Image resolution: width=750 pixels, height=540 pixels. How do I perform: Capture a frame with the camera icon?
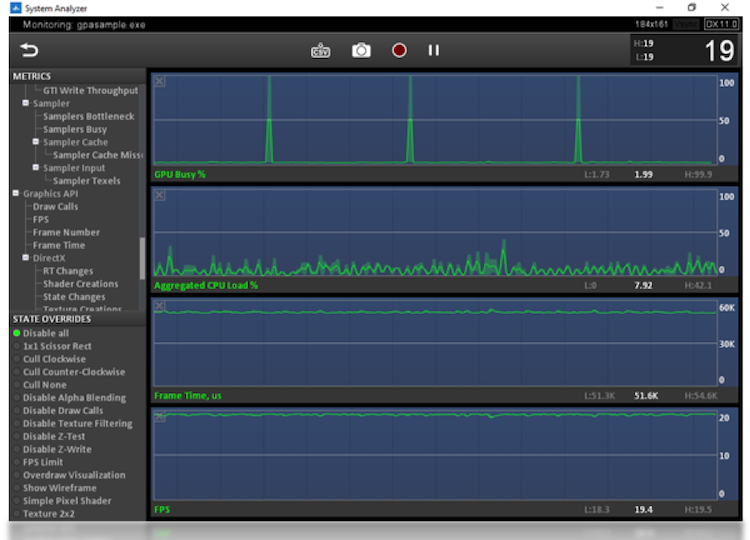point(361,50)
